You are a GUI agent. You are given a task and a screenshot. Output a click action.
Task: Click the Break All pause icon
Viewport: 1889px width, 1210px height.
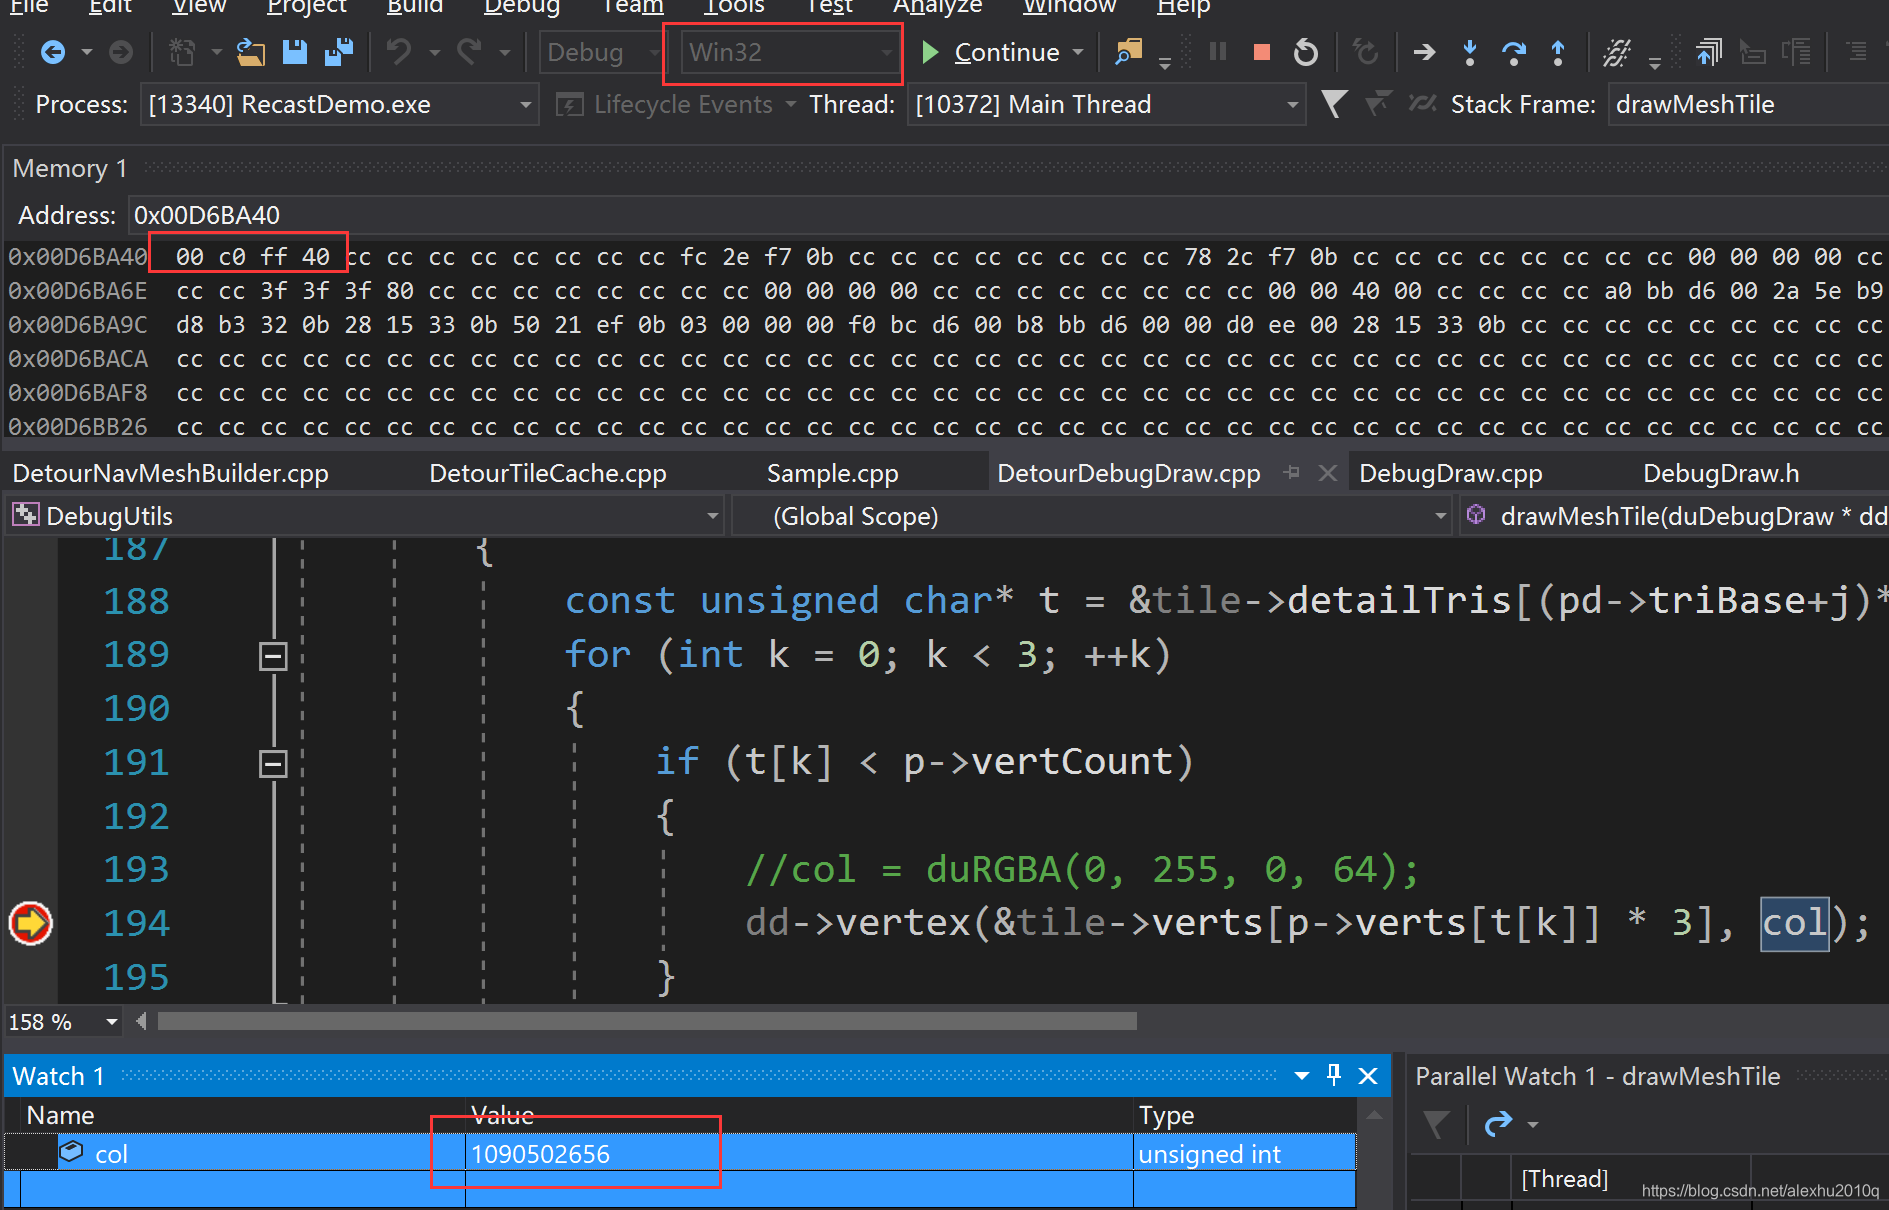(1218, 51)
